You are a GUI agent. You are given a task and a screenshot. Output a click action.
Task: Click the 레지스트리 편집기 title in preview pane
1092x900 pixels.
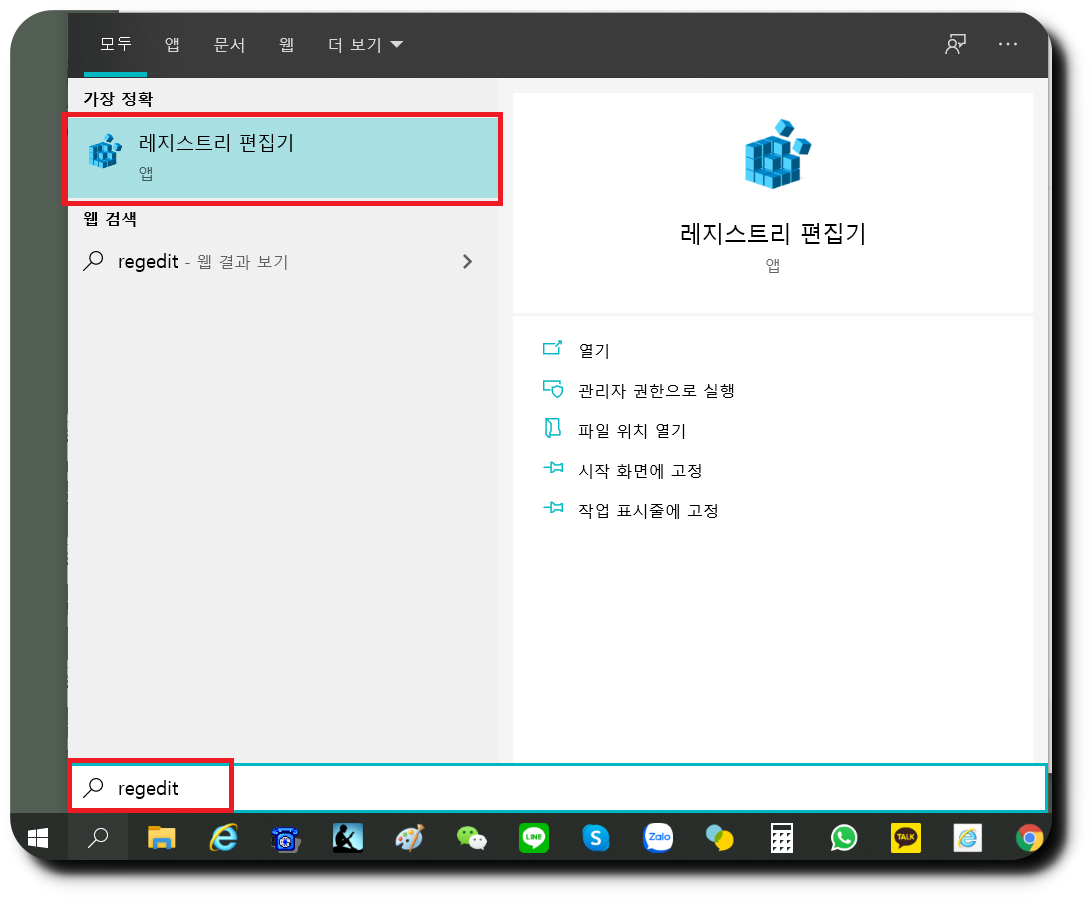(x=773, y=233)
